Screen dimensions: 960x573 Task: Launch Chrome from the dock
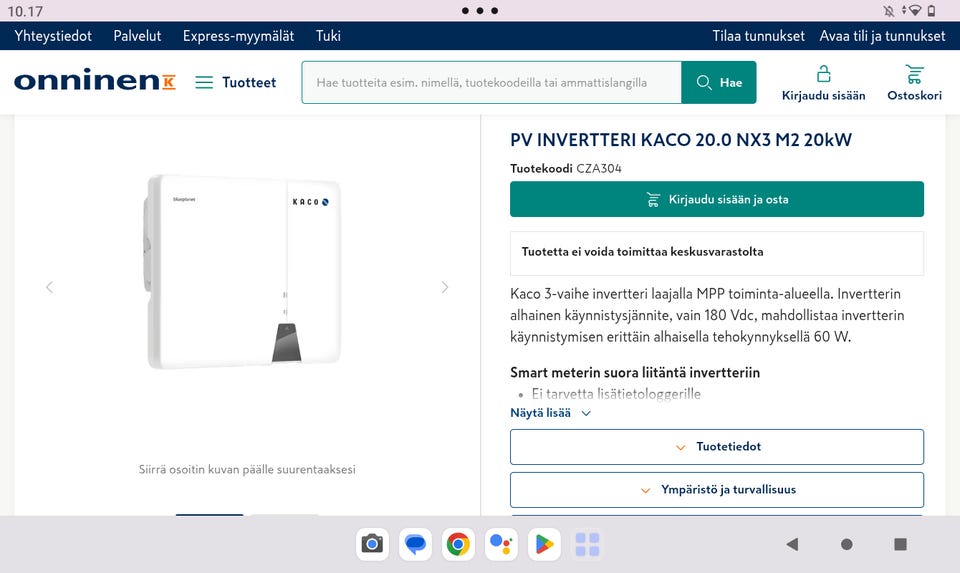coord(458,544)
